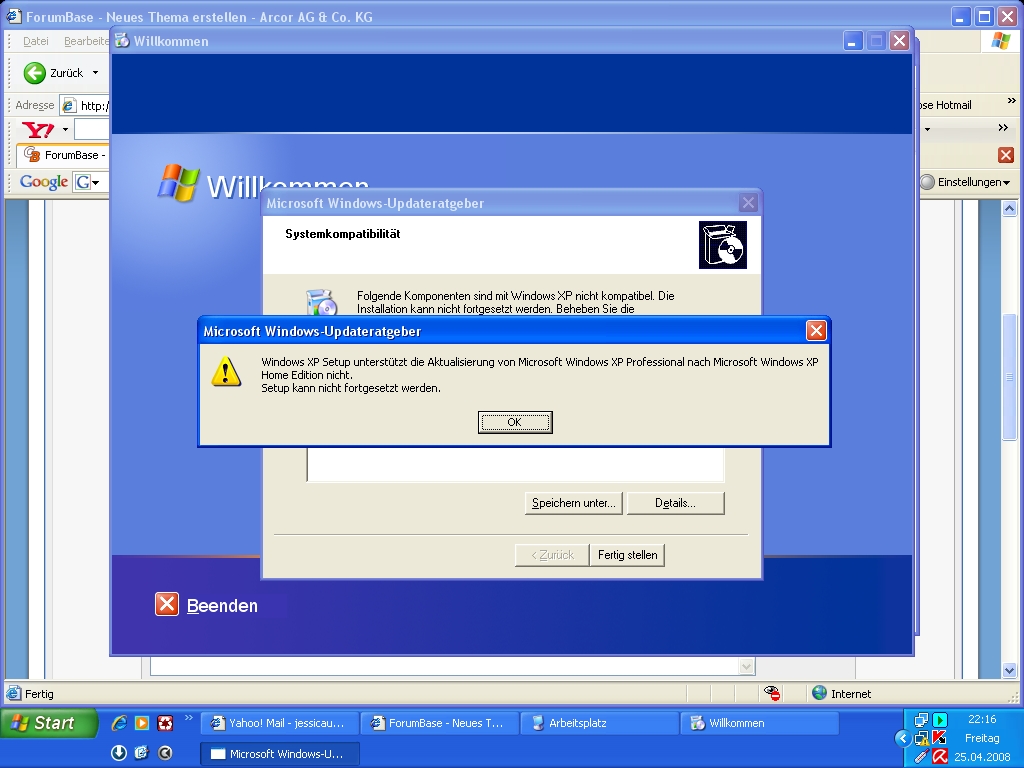Click the browser vertical scrollbar thumb
Viewport: 1024px width, 768px height.
click(x=1010, y=377)
